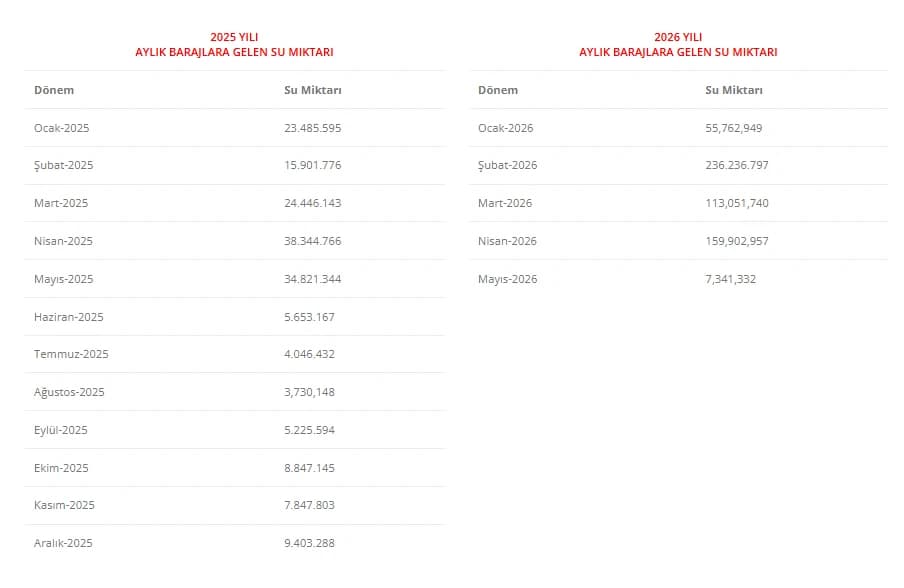Click the Aralık-2025 value 9.403.288
Screen dimensions: 904x588
[x=309, y=543]
